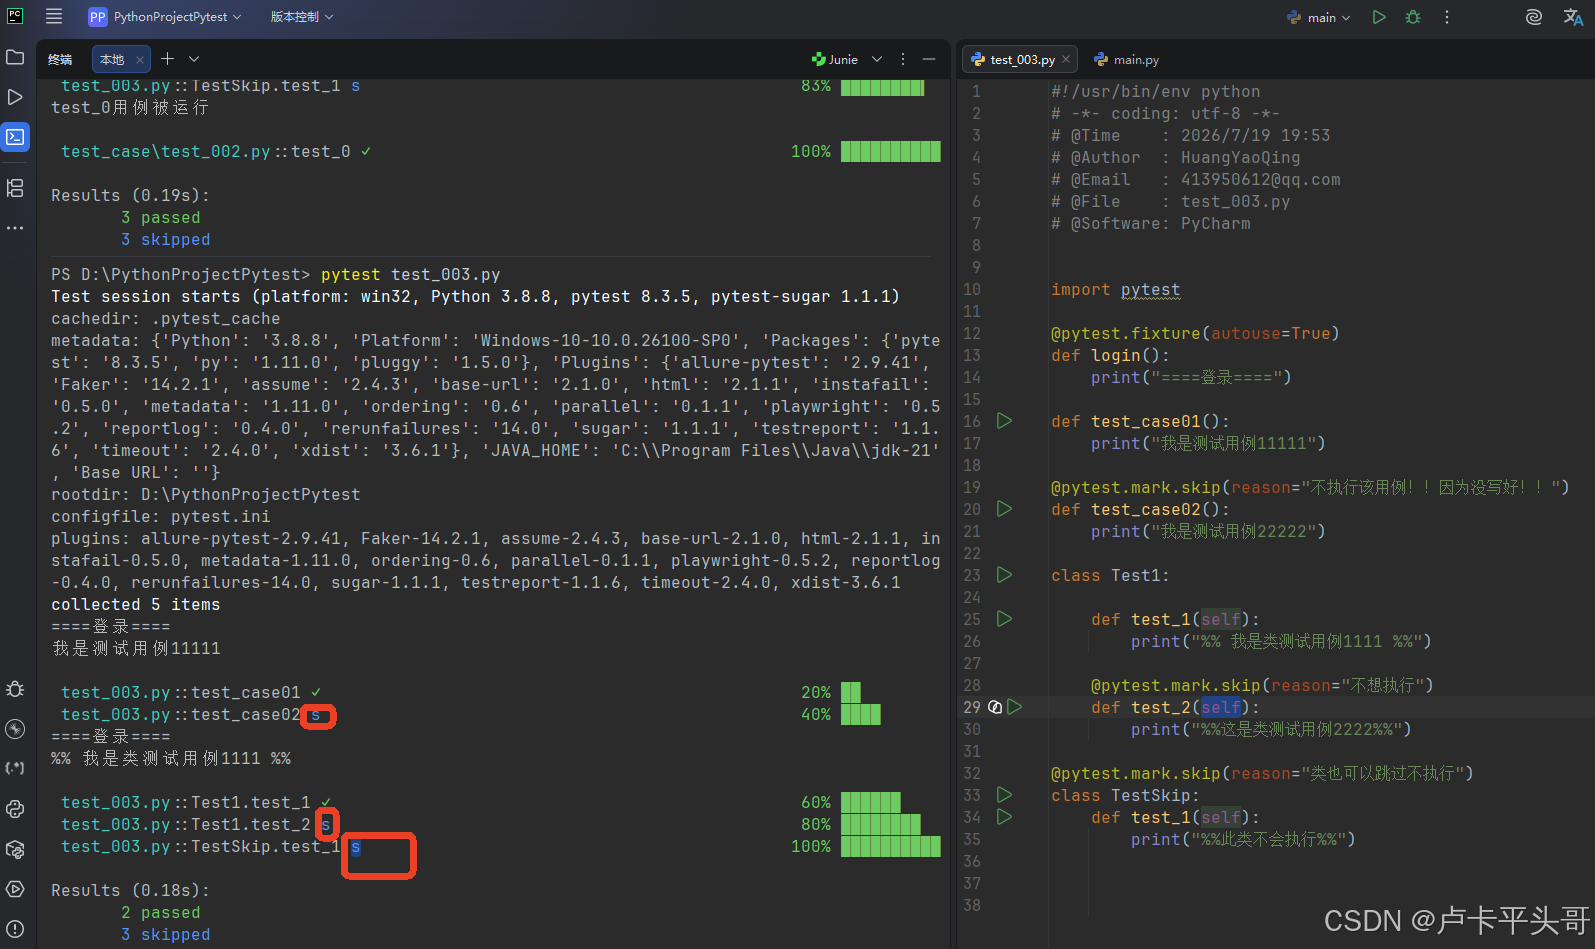Open the More Actions vertical dots in top toolbar
This screenshot has width=1595, height=949.
click(1446, 17)
